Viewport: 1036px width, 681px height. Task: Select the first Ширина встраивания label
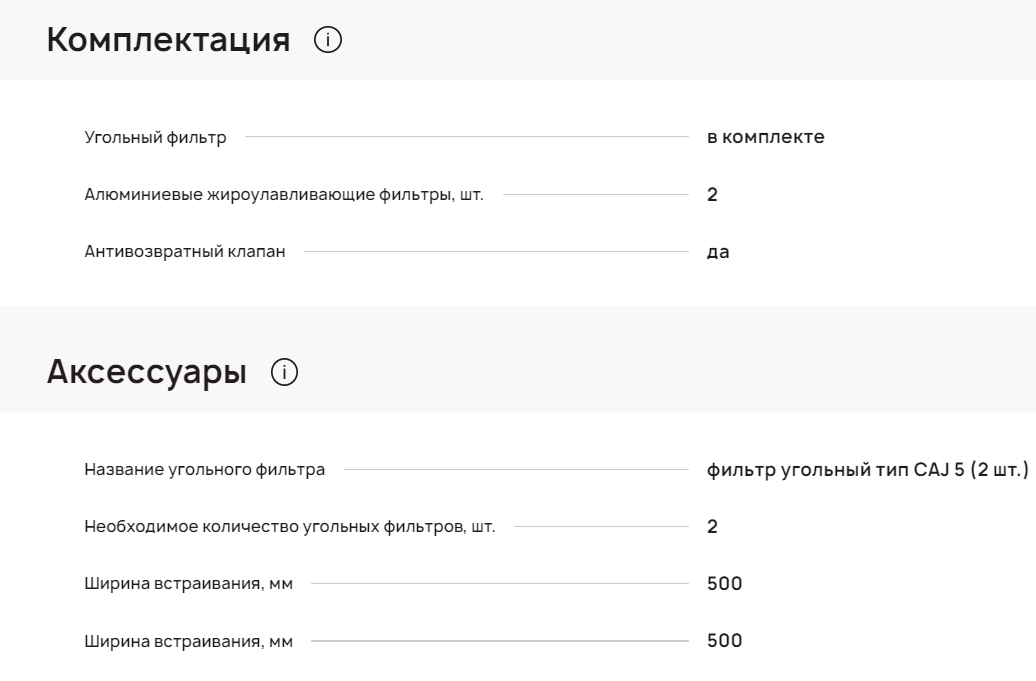[188, 584]
